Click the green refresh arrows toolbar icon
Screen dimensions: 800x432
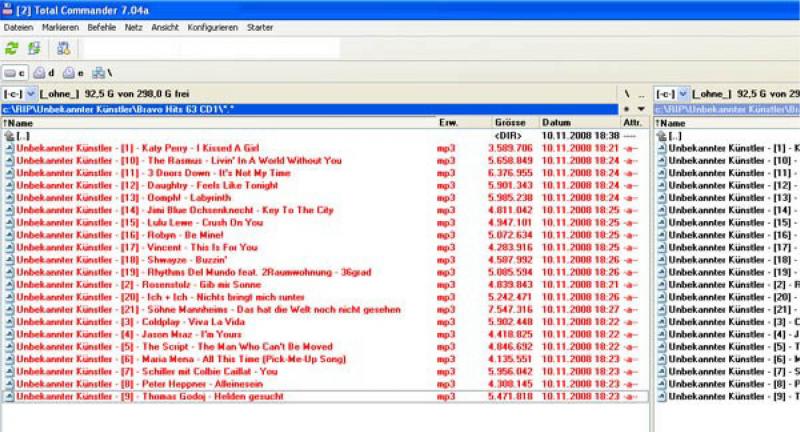(12, 48)
